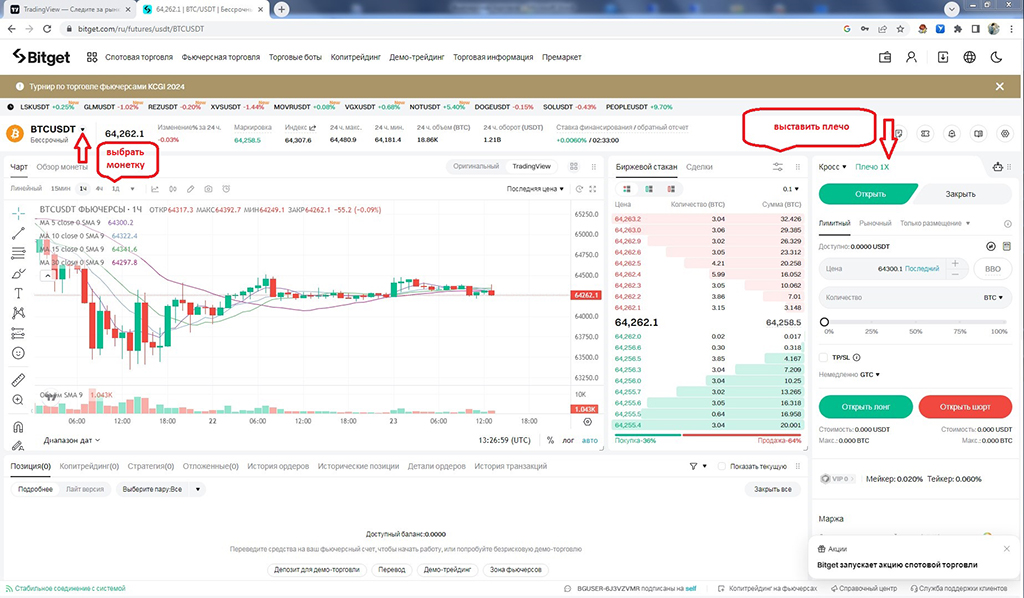
Task: Open the 'Только размещение' order type dropdown
Action: 935,223
